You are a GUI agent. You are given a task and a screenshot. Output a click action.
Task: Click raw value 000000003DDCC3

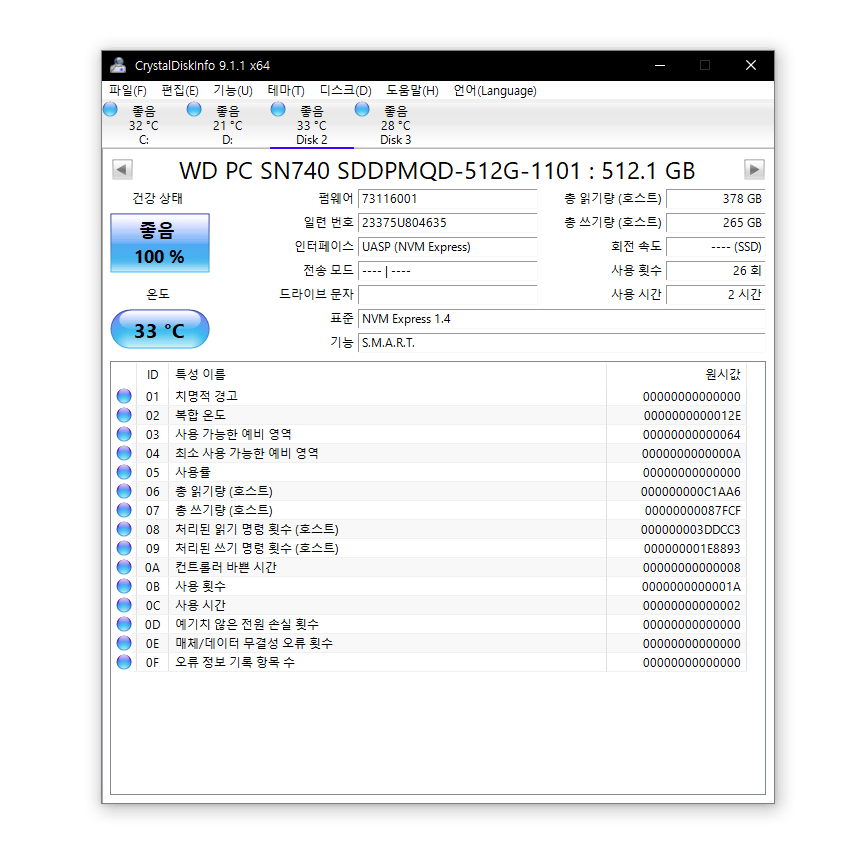691,530
